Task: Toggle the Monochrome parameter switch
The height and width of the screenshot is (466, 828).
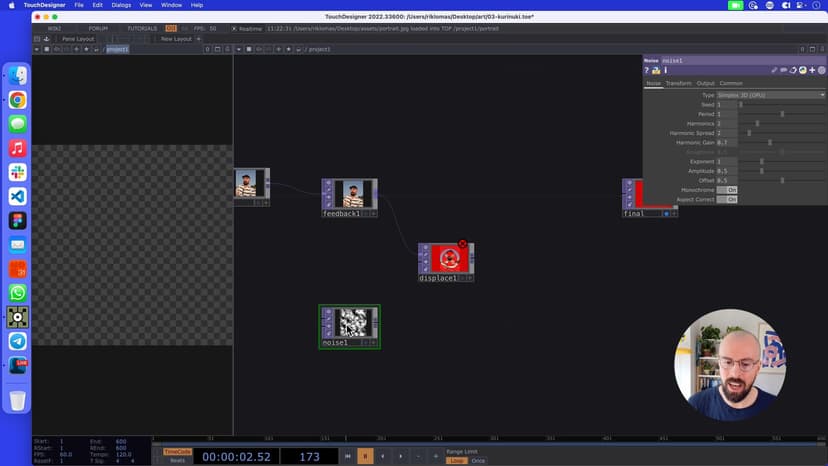Action: click(727, 189)
